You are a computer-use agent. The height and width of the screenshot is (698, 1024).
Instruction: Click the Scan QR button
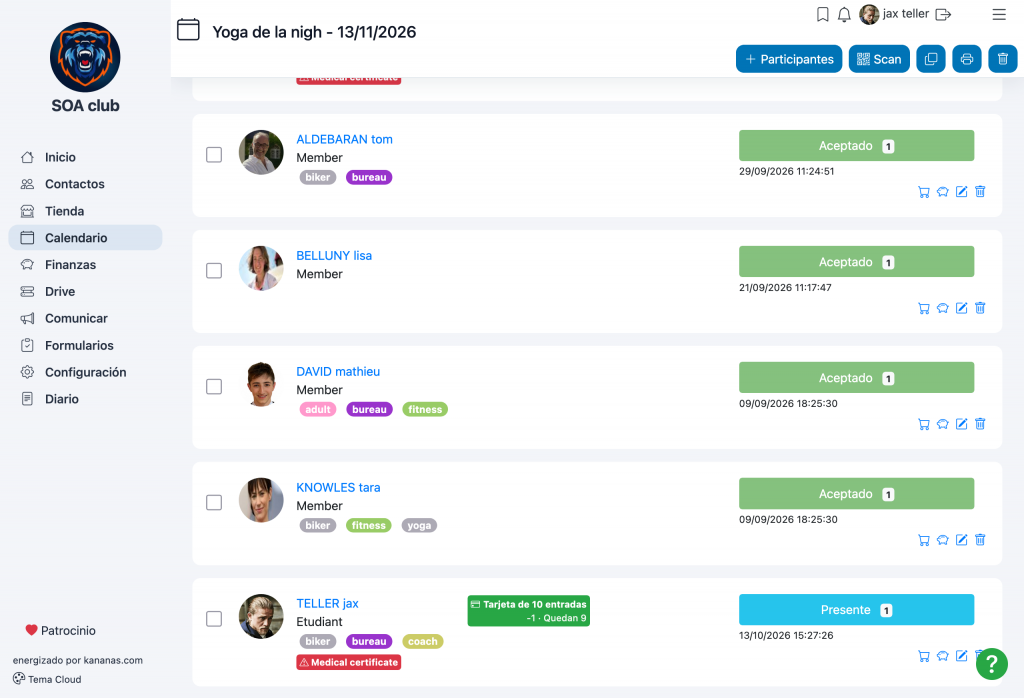coord(879,59)
